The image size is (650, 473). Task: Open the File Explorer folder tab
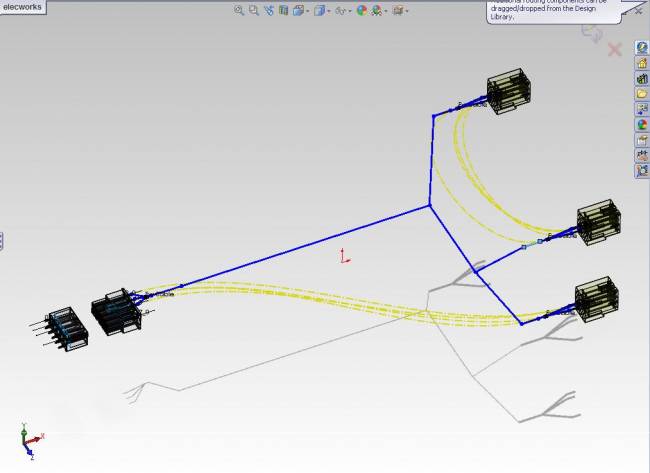tap(642, 94)
